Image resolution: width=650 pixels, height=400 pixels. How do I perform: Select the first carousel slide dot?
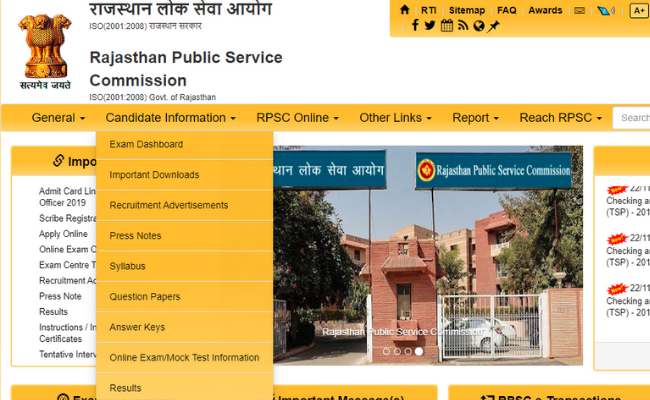click(x=386, y=352)
